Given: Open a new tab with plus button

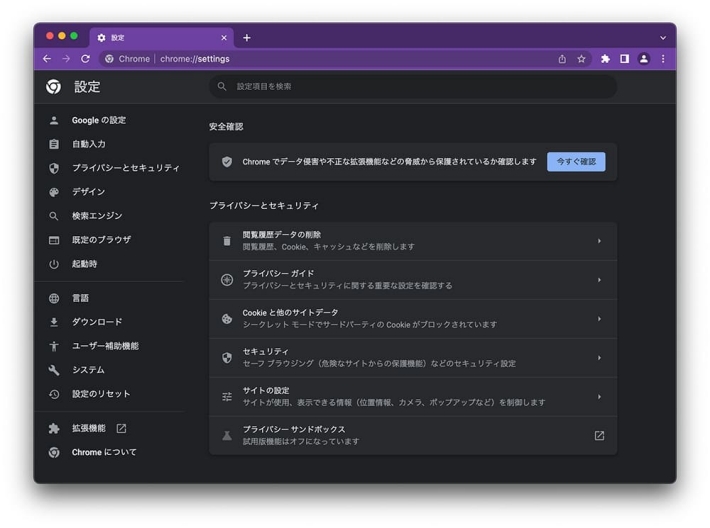Looking at the screenshot, I should coord(247,38).
